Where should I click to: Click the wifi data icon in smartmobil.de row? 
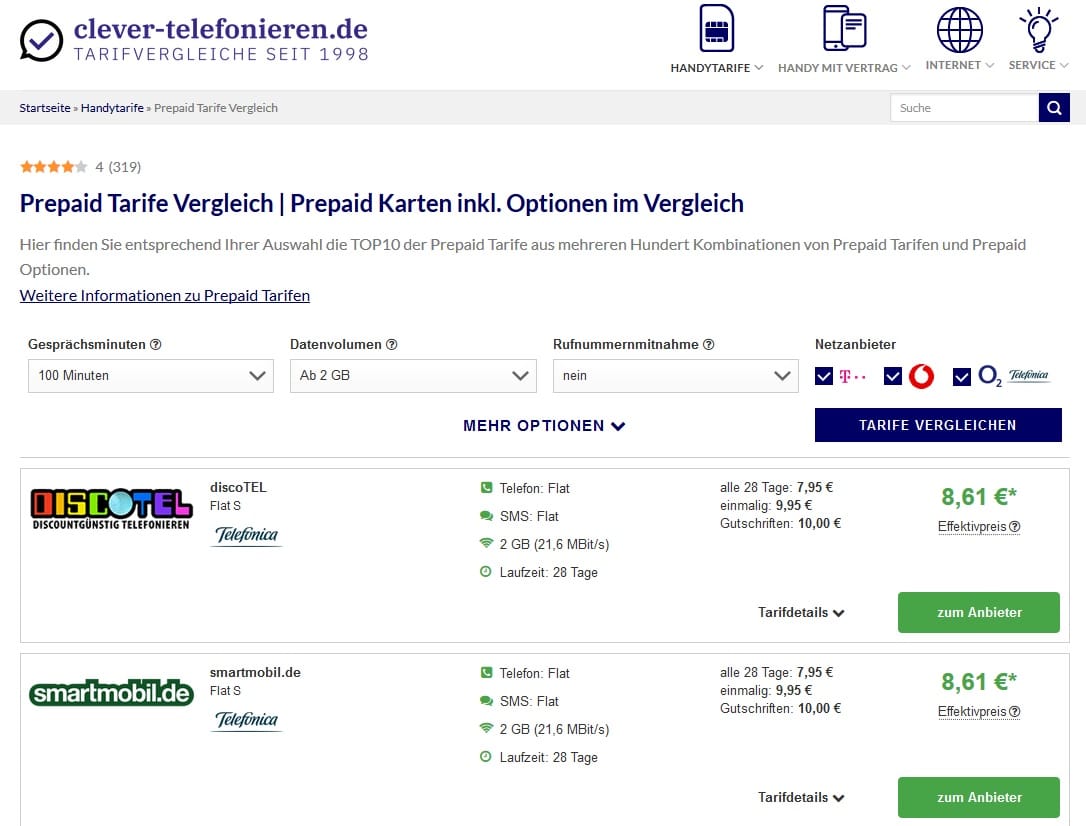[x=486, y=728]
